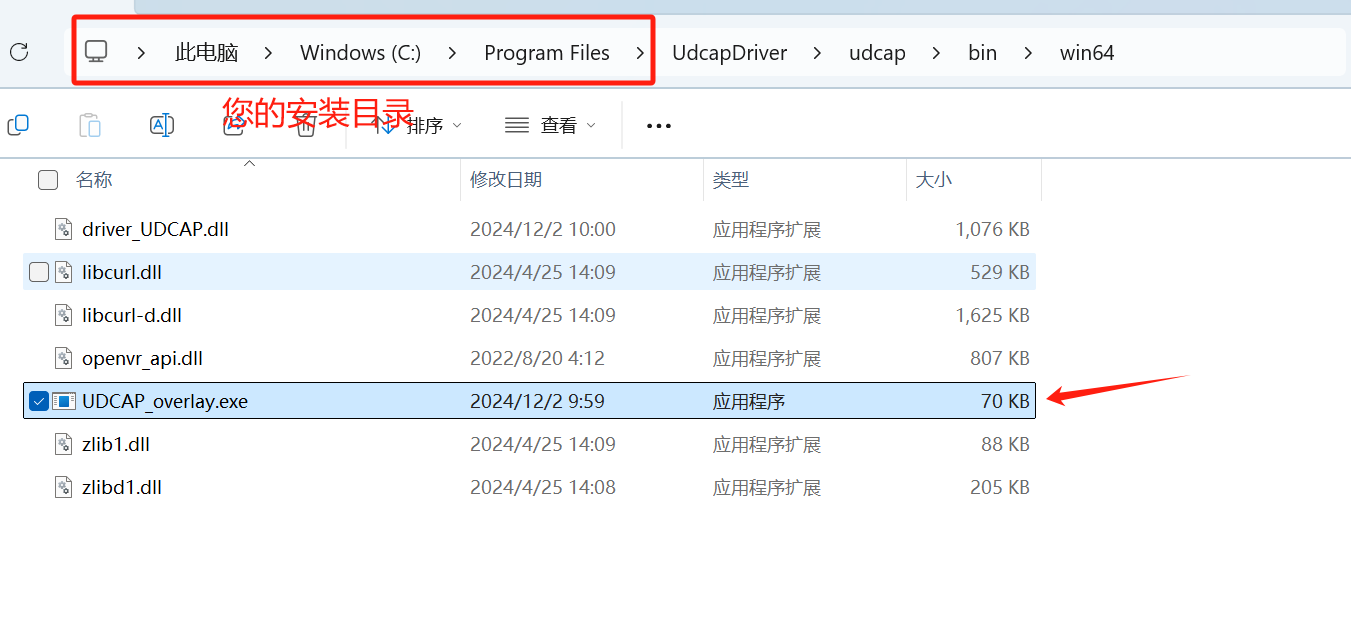
Task: Uncheck the checkbox beside UDCAP_overlay.exe
Action: 39,401
